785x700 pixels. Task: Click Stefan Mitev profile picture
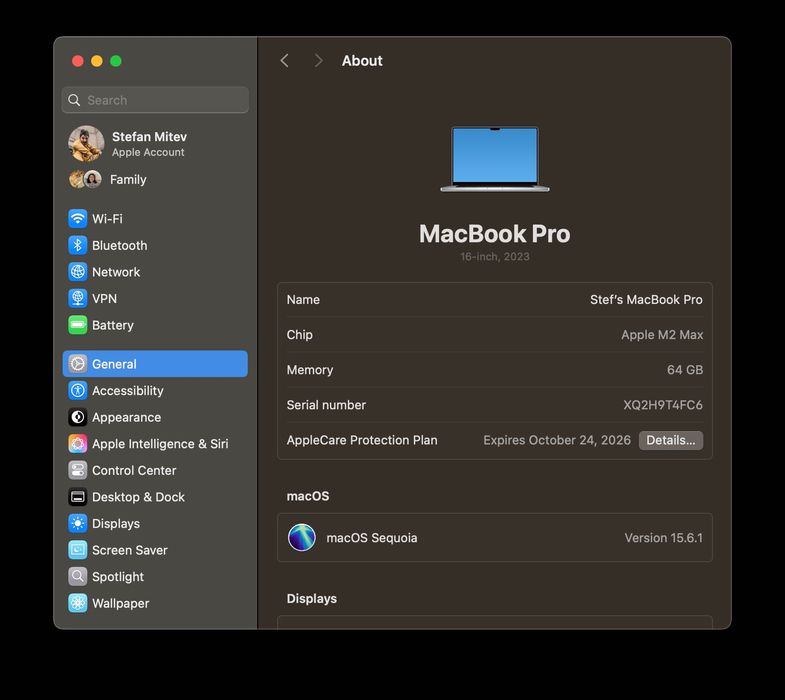(x=86, y=144)
